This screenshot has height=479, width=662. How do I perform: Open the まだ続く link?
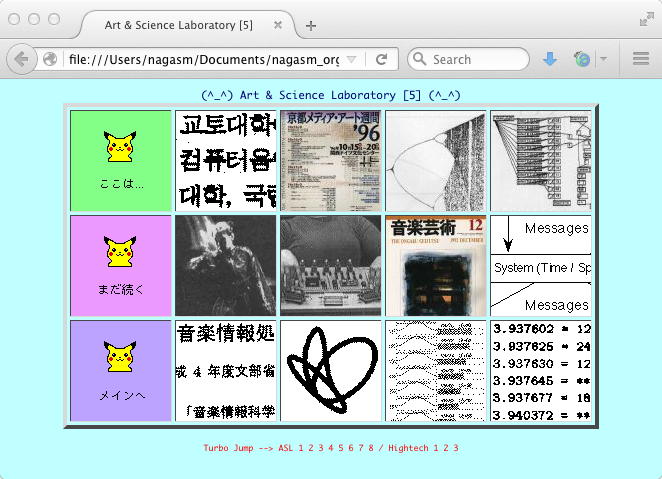(x=121, y=289)
